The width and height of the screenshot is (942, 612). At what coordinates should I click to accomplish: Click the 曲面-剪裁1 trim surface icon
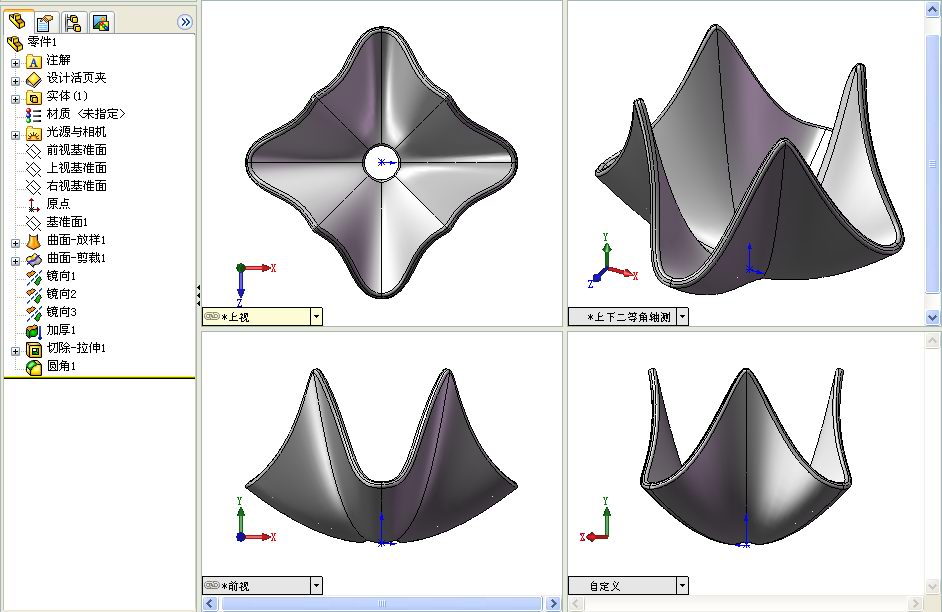(x=34, y=259)
